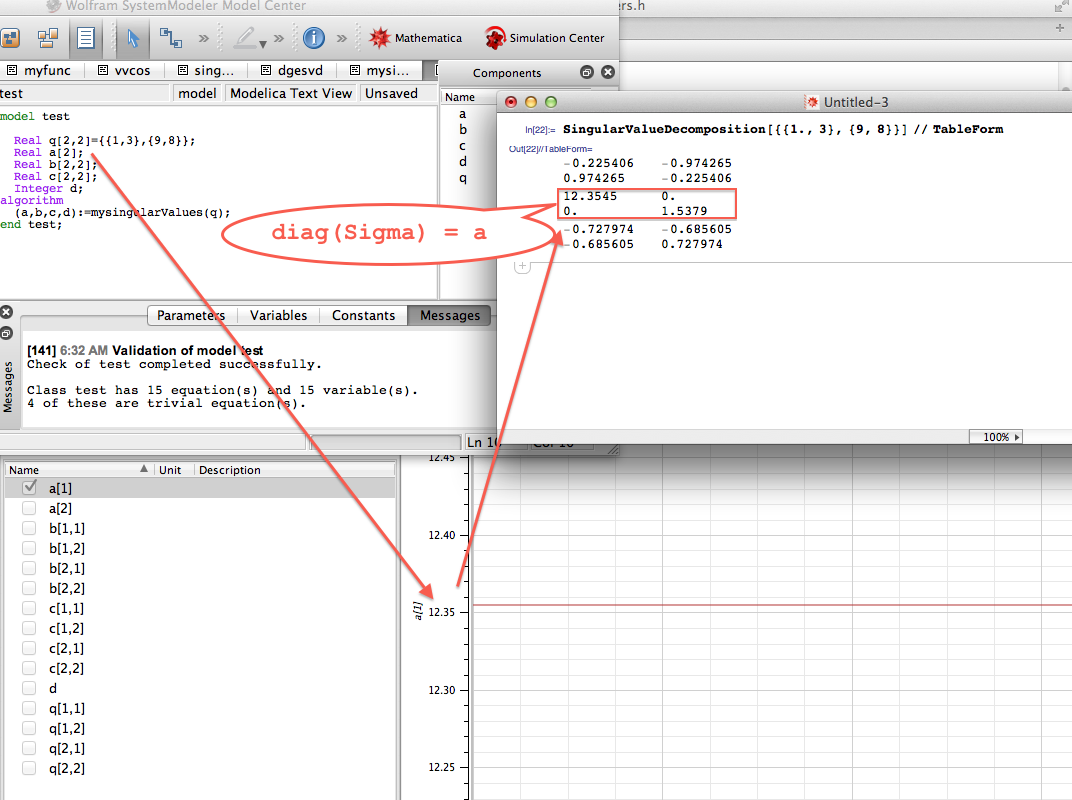Click the Unsaved status label
Screen dimensions: 1072x800
point(391,94)
